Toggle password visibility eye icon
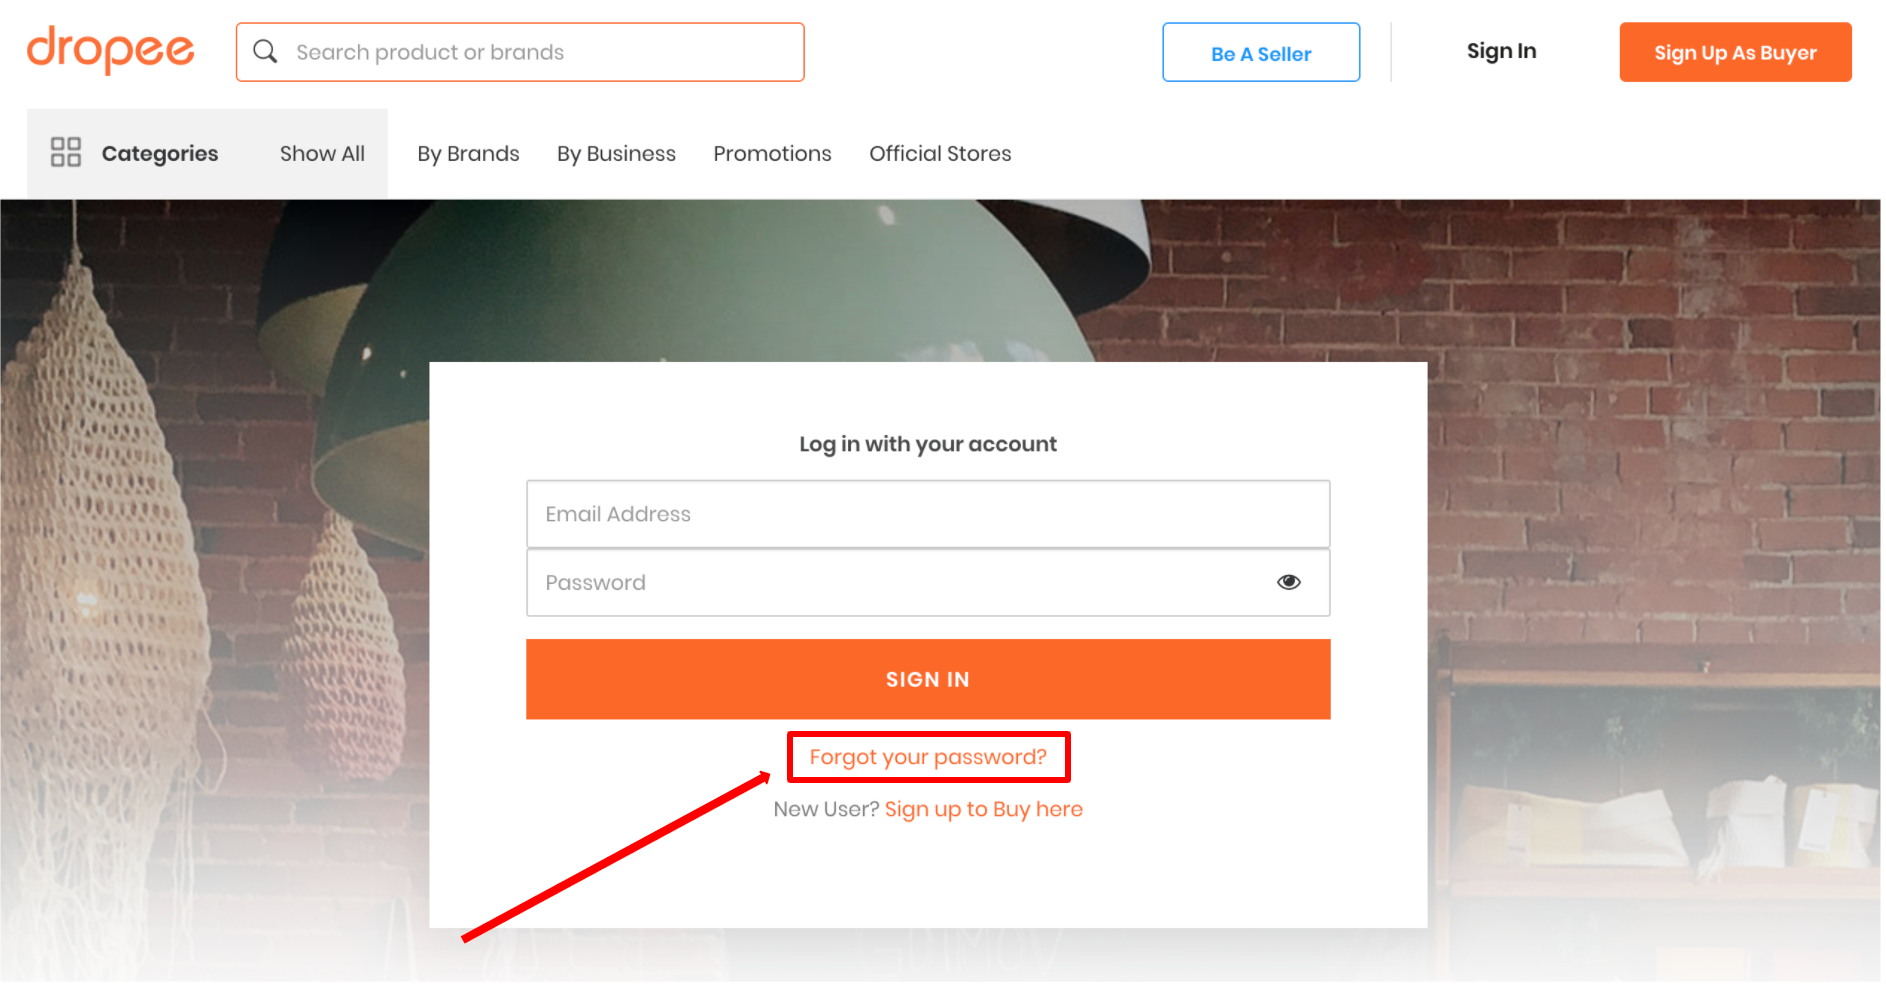The width and height of the screenshot is (1886, 988). [x=1288, y=583]
